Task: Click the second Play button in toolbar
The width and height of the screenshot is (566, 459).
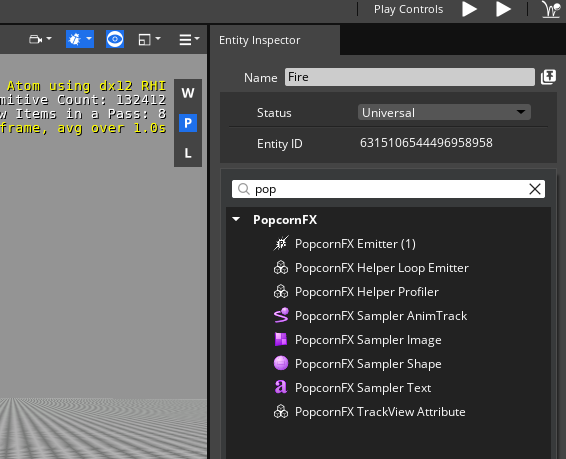Action: coord(503,9)
